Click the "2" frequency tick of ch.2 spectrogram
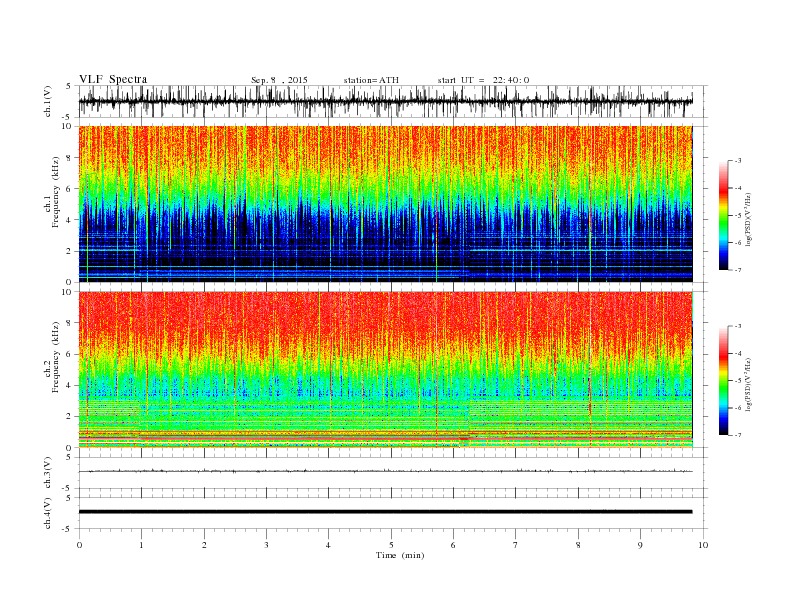Image resolution: width=792 pixels, height=612 pixels. 70,417
